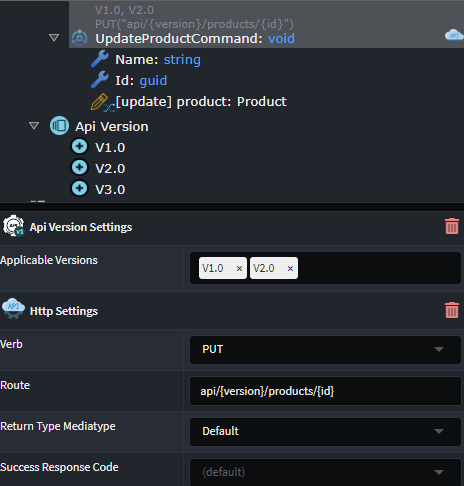This screenshot has width=464, height=486.
Task: Click the Http Settings cloud icon
Action: click(13, 309)
